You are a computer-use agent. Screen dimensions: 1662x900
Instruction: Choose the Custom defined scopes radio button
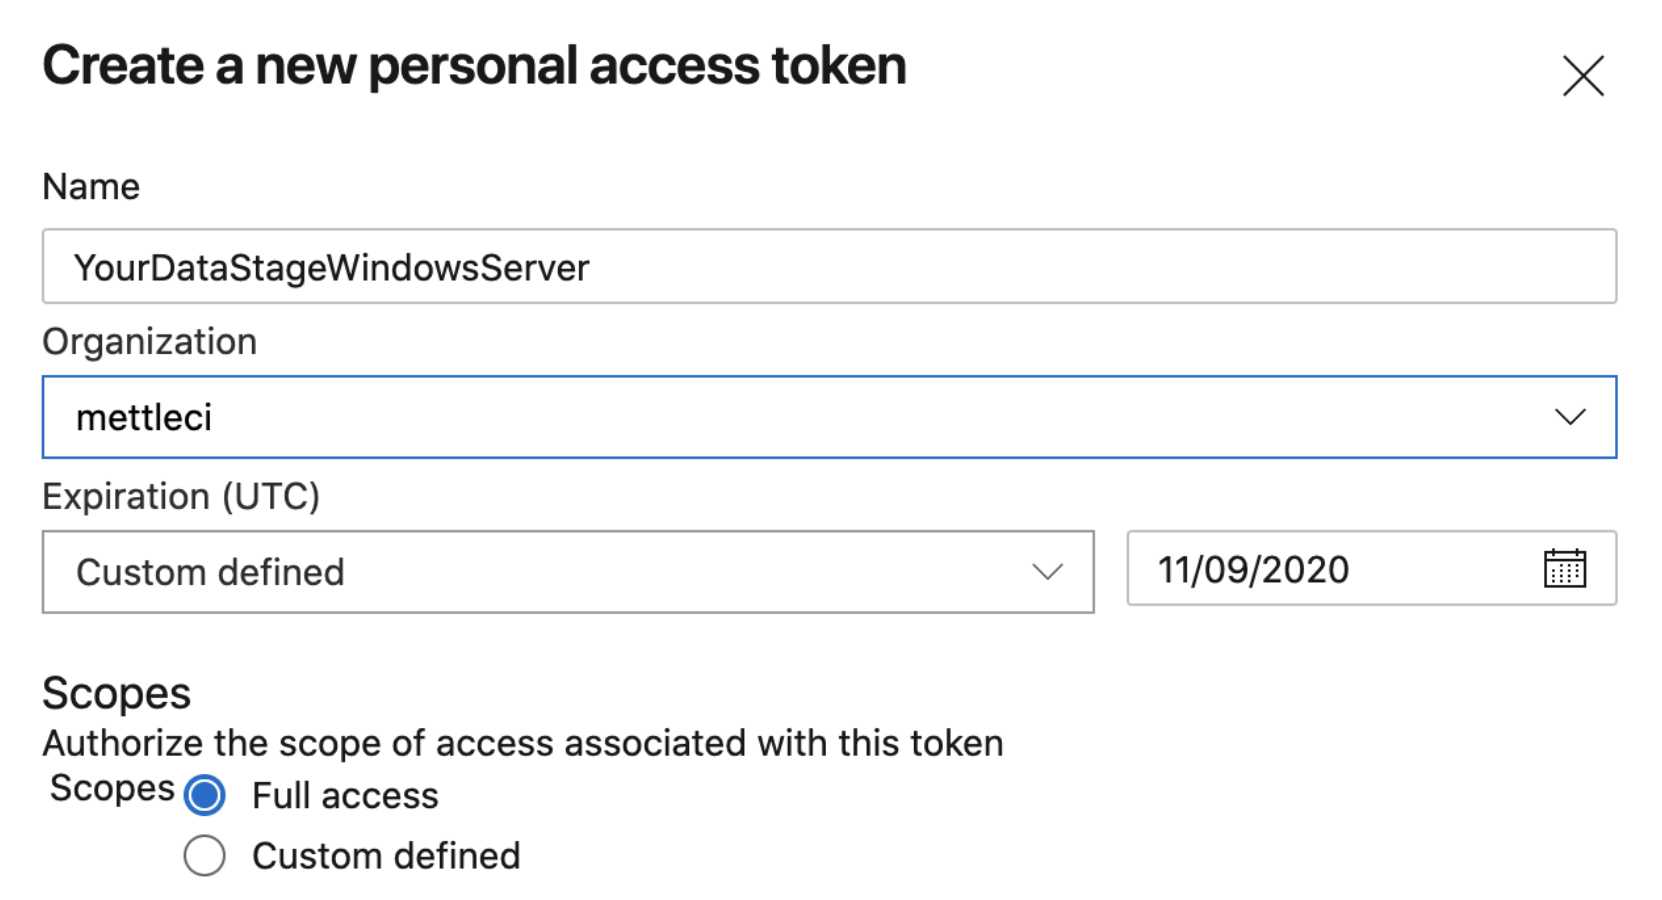point(205,856)
